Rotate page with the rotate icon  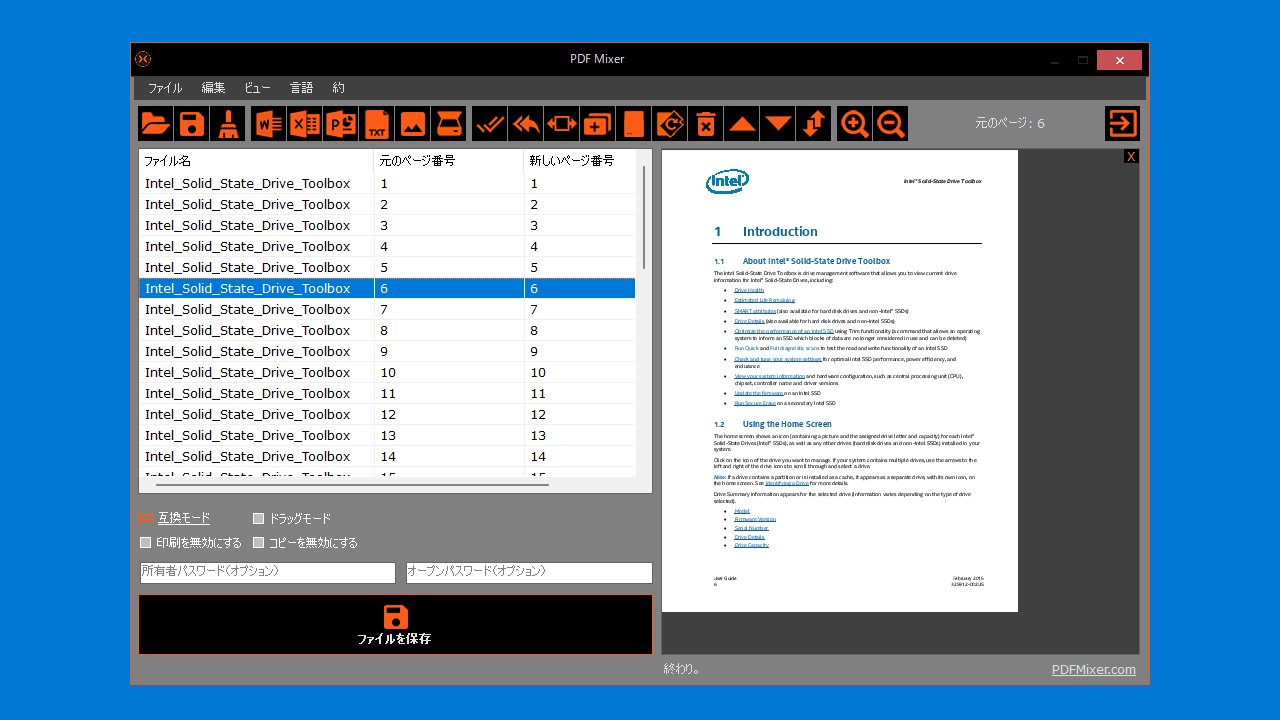(669, 124)
